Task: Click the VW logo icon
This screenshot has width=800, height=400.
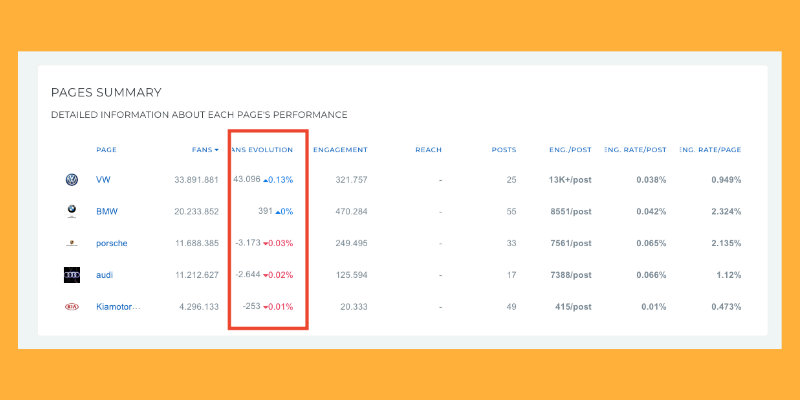Action: [72, 180]
